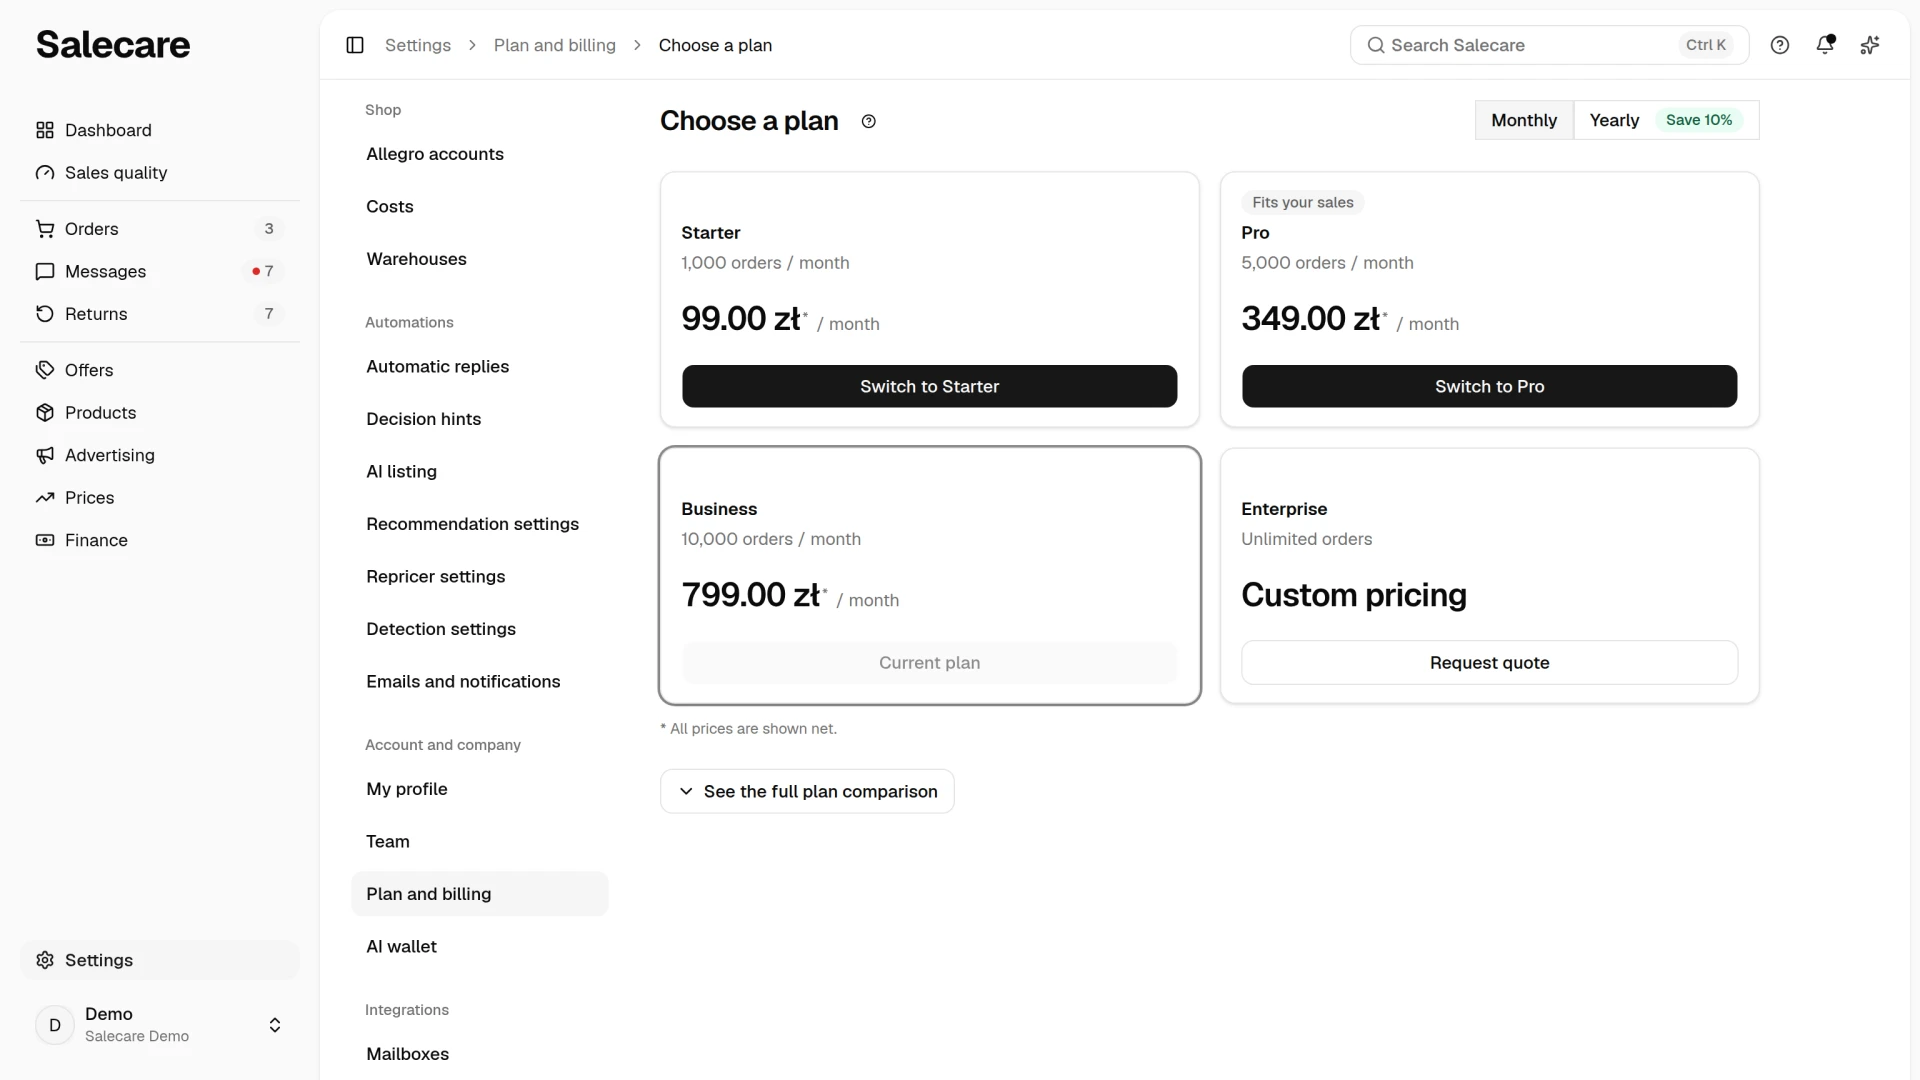Click the Save 10% badge
This screenshot has width=1920, height=1080.
[1699, 120]
